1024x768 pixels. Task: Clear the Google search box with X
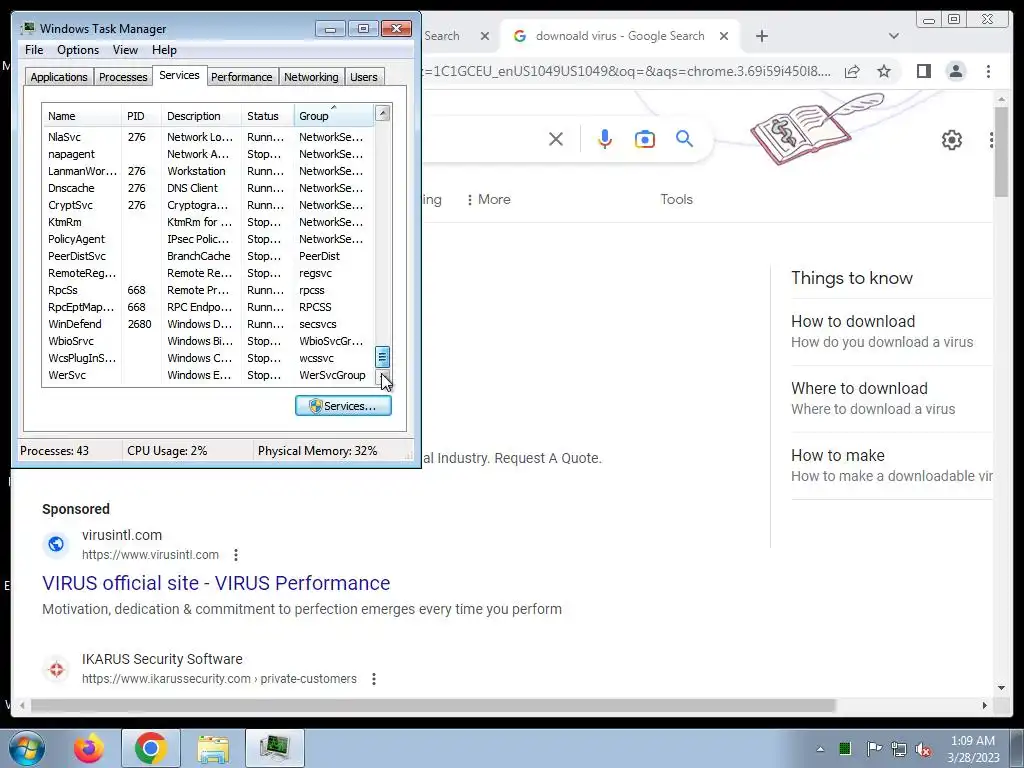(556, 139)
